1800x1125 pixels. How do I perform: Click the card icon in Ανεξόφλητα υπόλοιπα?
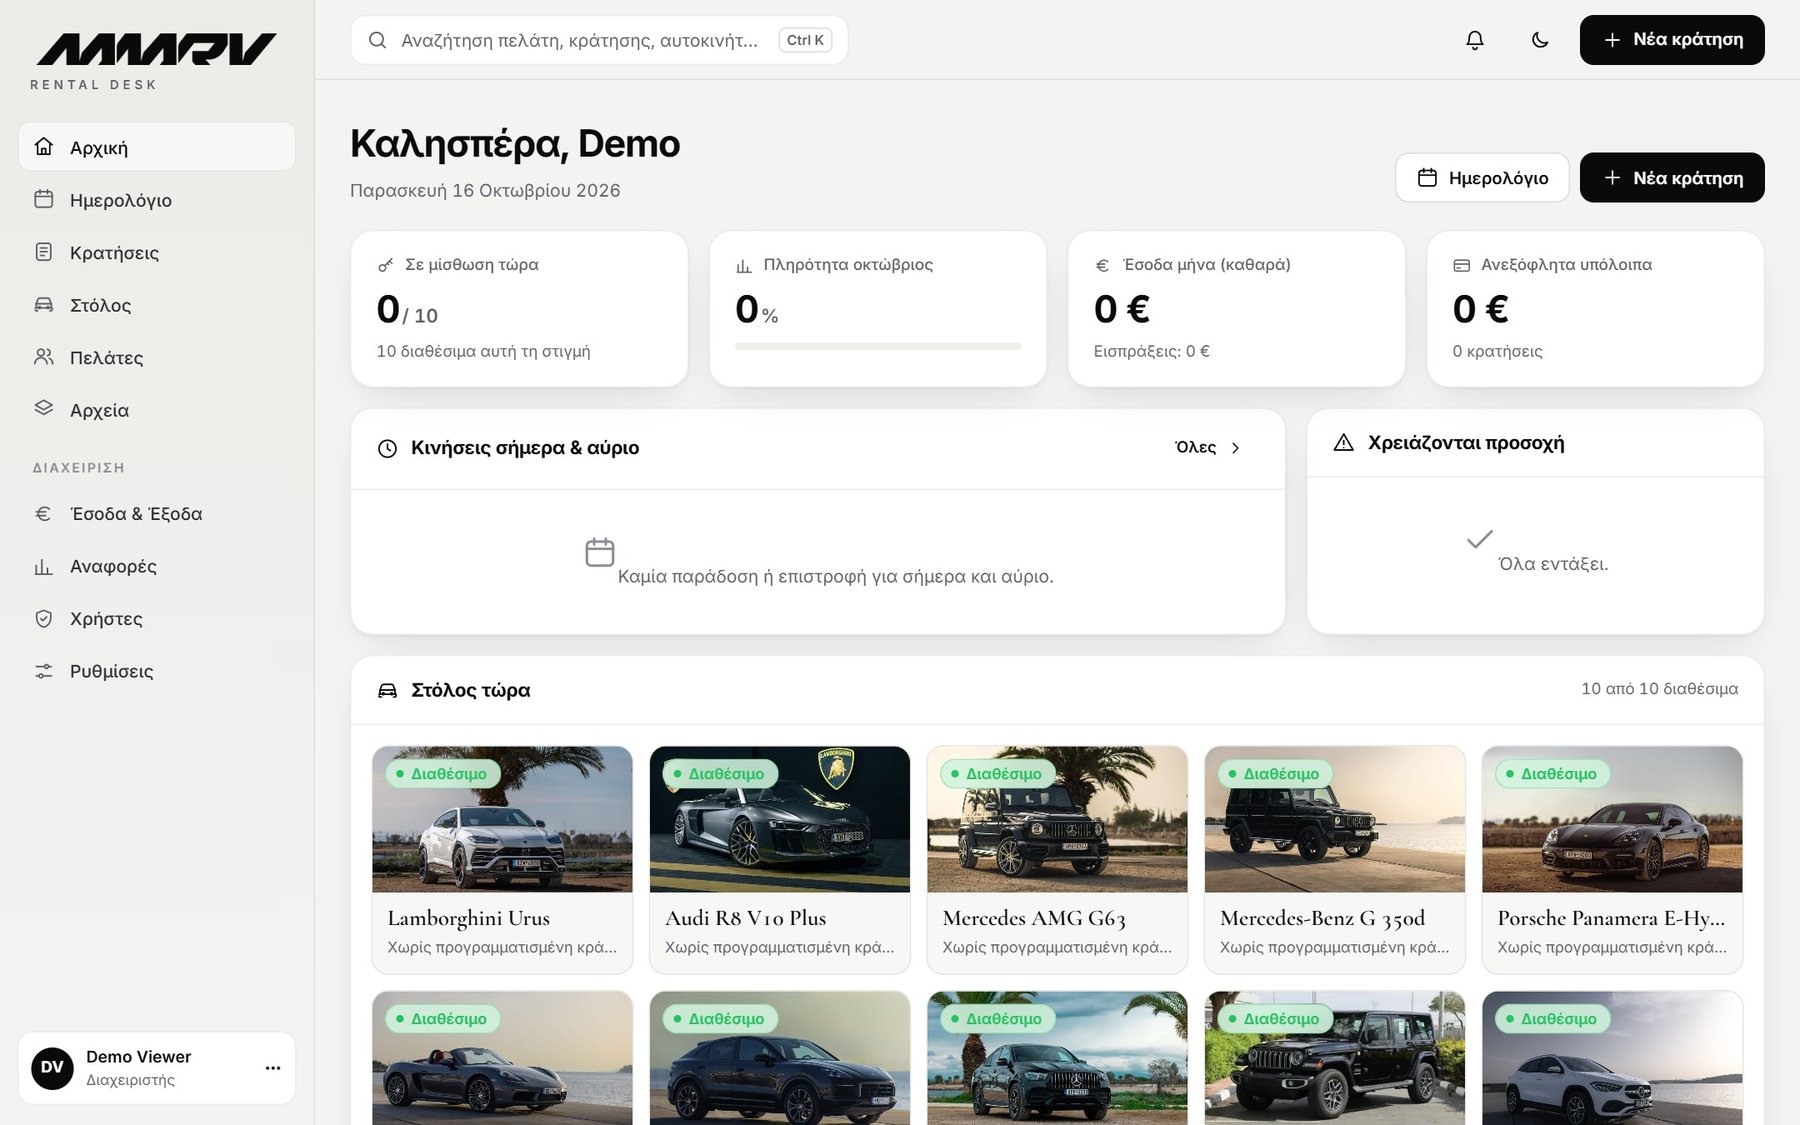[1461, 265]
